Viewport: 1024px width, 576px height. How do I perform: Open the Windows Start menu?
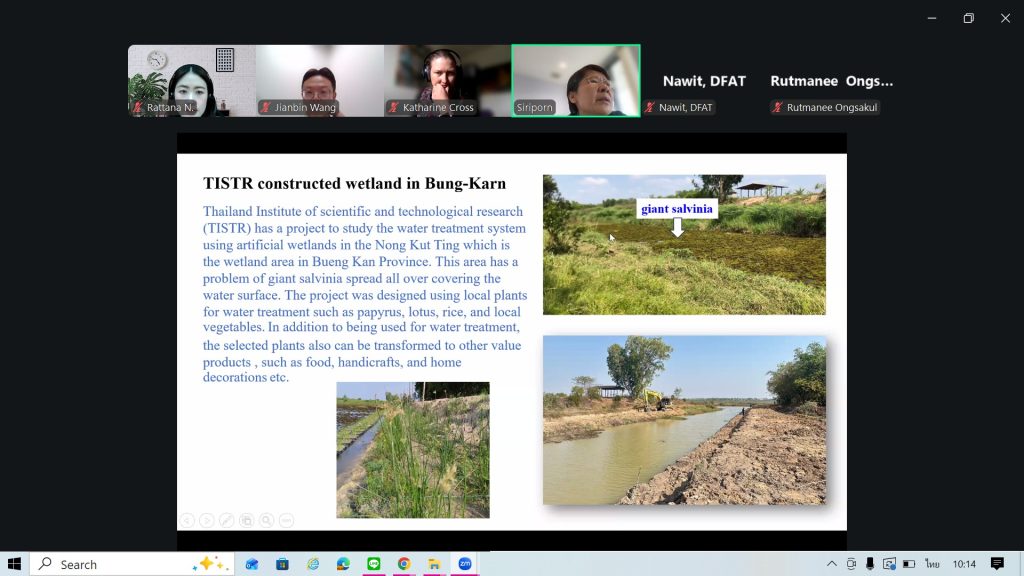[14, 564]
